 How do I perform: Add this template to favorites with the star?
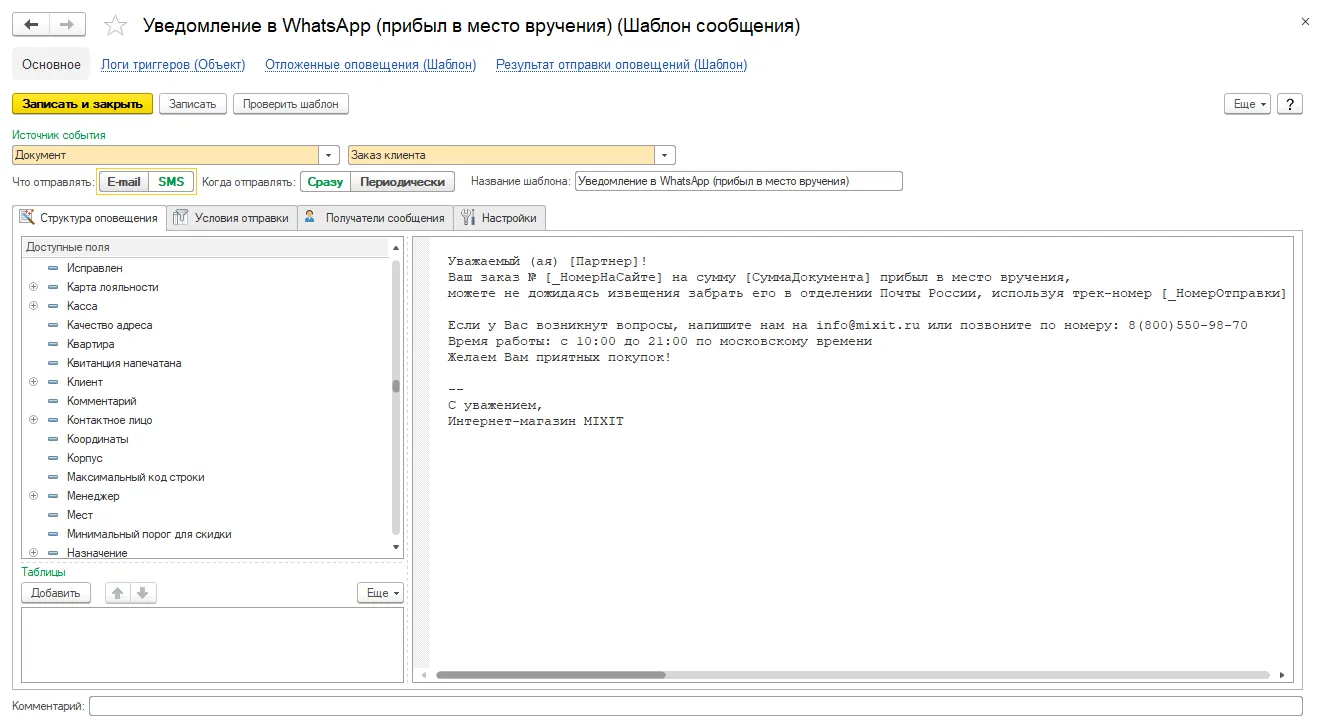click(116, 26)
